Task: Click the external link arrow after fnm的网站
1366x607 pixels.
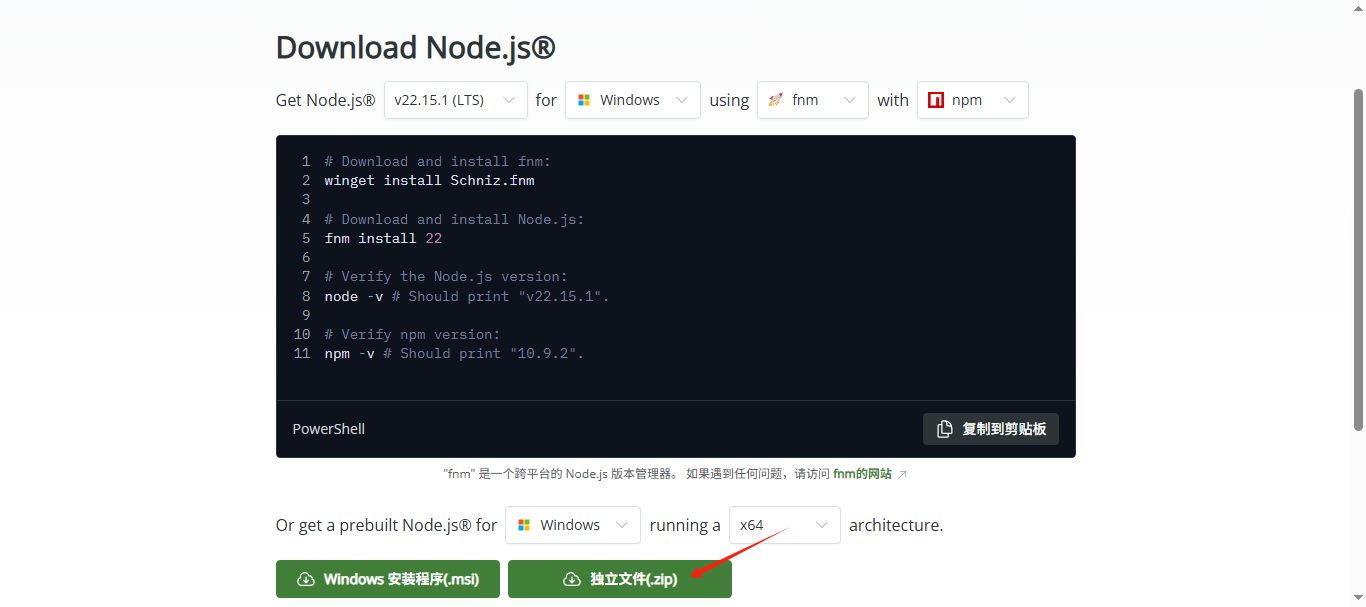Action: tap(902, 474)
